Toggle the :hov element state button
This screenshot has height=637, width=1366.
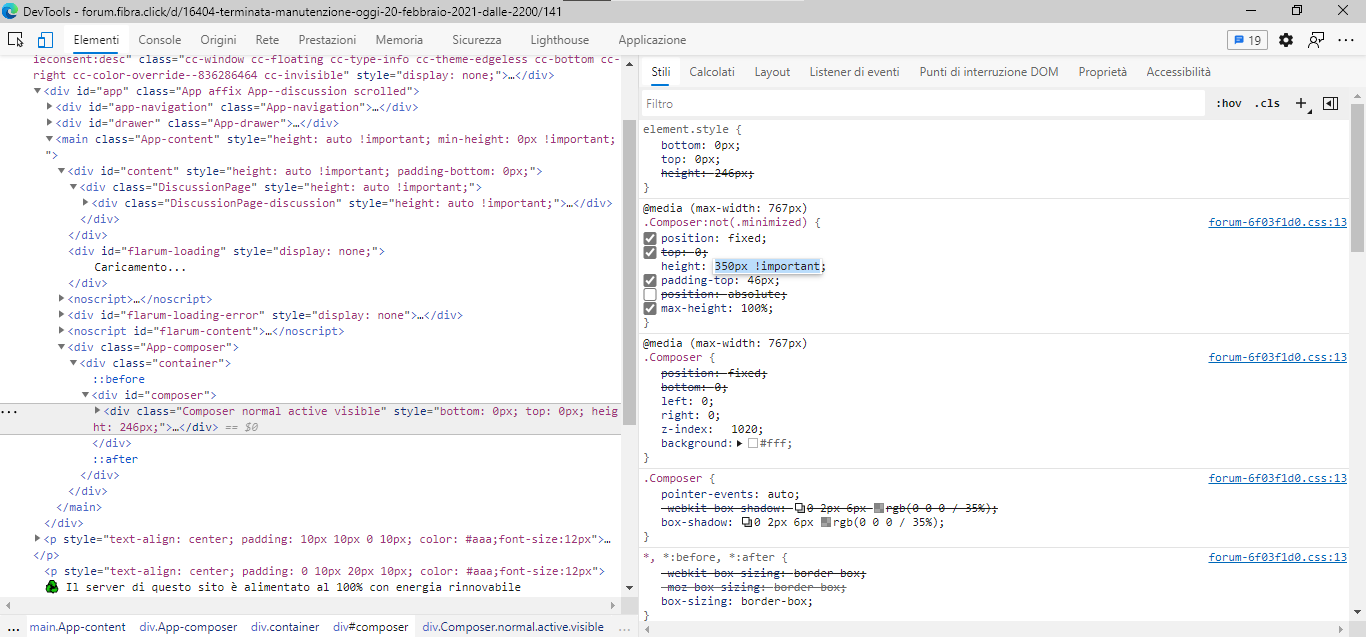[x=1229, y=103]
